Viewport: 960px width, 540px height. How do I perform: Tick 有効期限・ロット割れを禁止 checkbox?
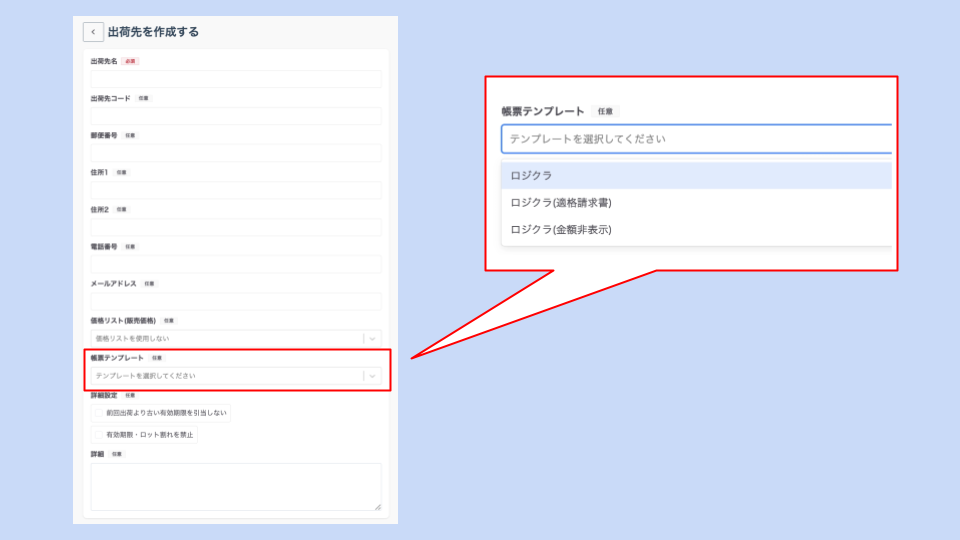point(99,435)
